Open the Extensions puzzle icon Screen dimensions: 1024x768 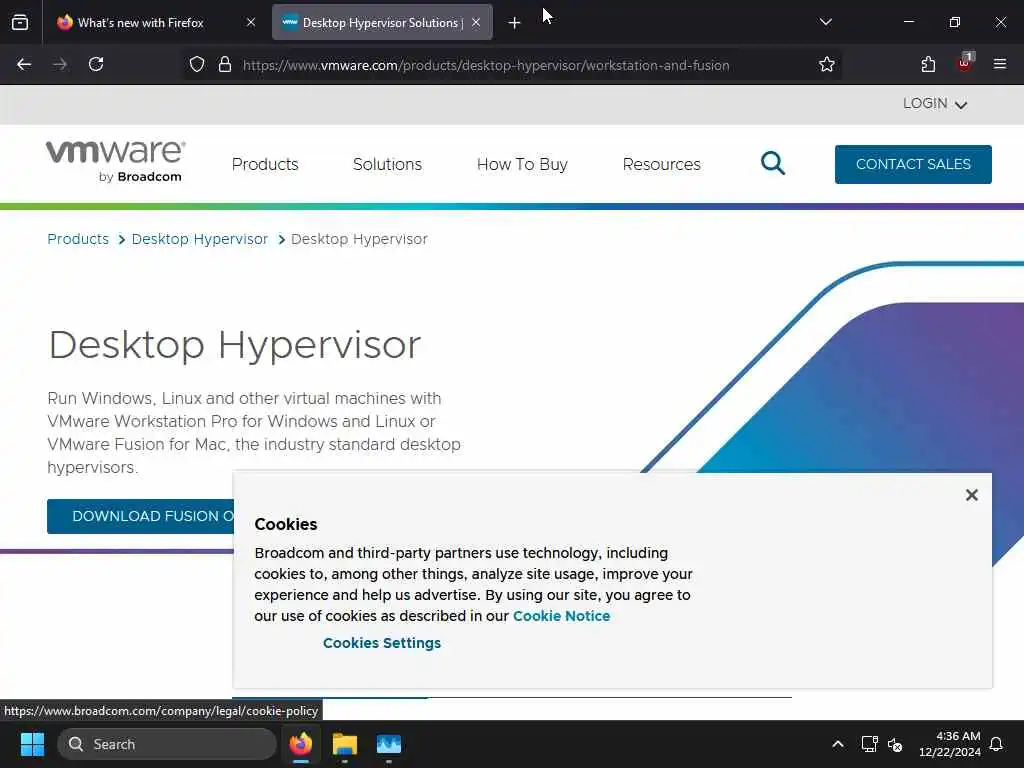928,64
